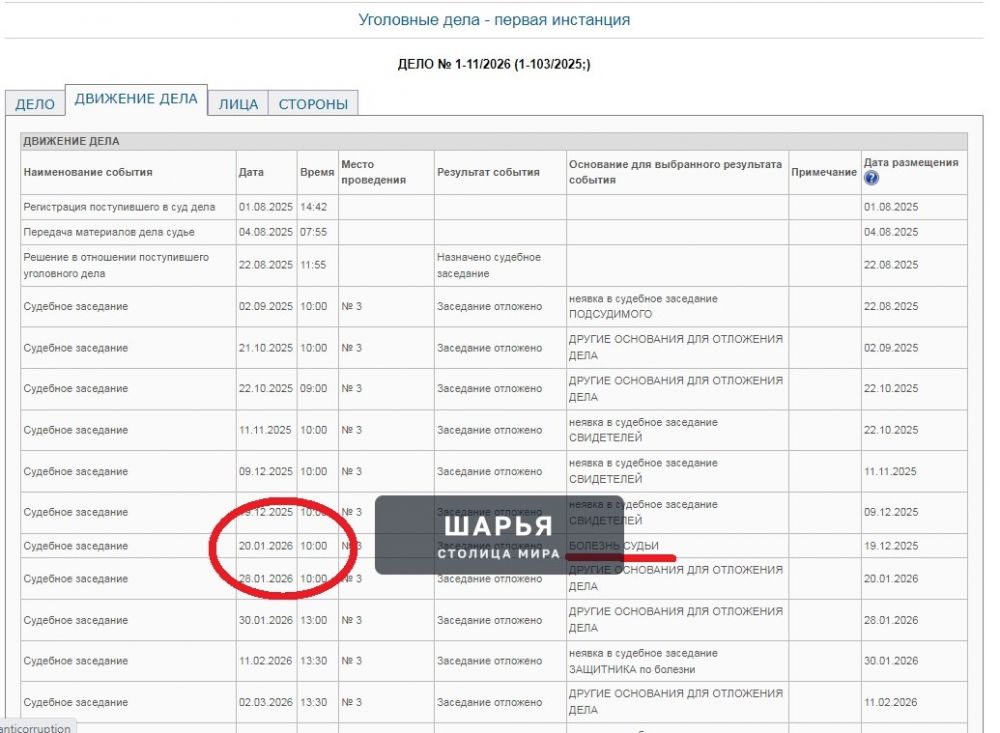Viewport: 1000px width, 733px height.
Task: Click "№ 3" in the 11.11.2025 hearing row
Action: coord(351,431)
